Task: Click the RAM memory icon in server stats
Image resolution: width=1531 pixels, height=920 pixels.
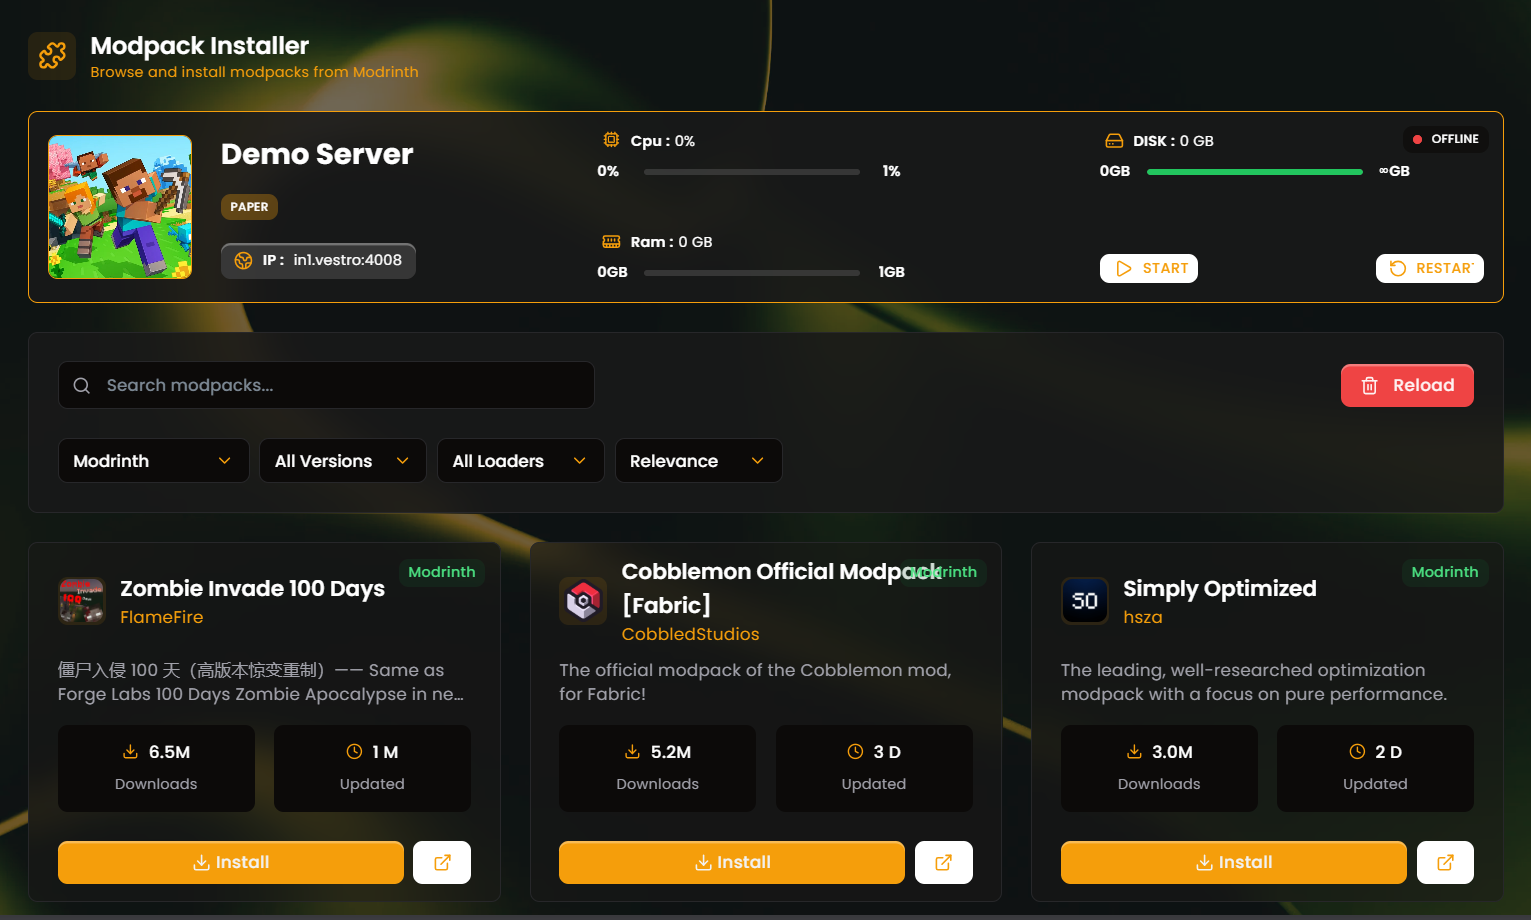Action: point(612,241)
